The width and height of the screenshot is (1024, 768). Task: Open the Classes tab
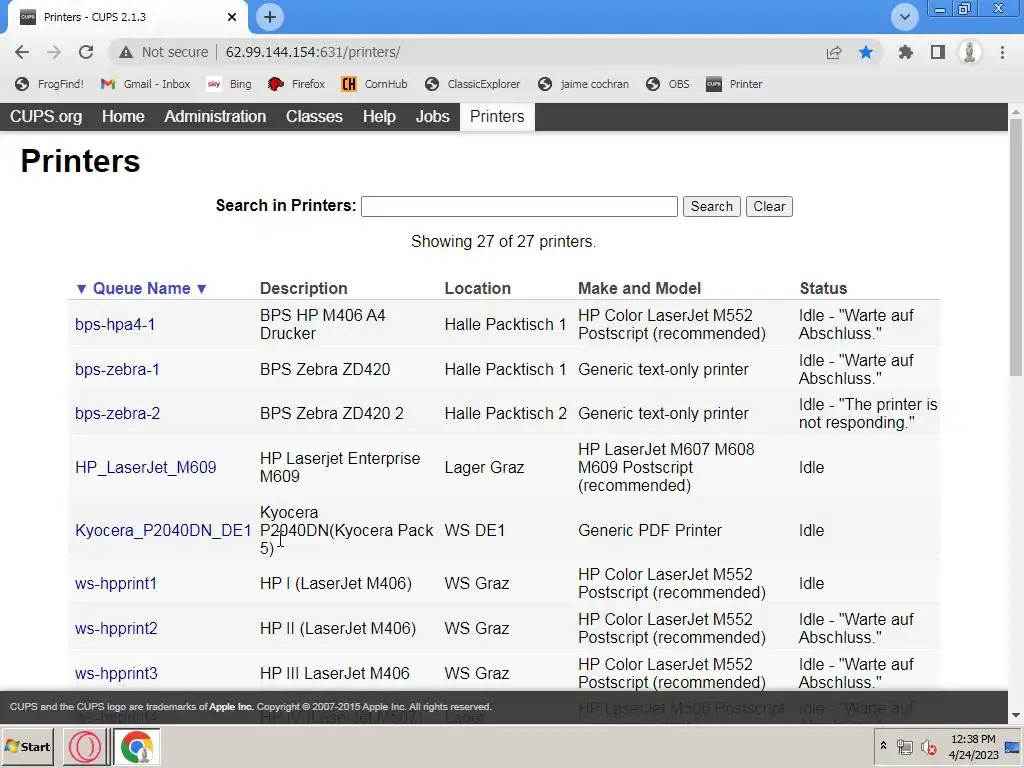[x=314, y=116]
